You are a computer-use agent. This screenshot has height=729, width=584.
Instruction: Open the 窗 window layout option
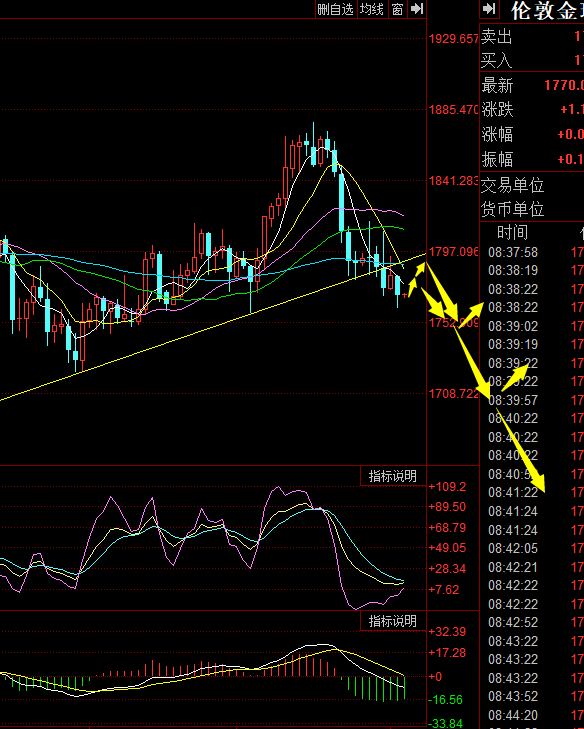(398, 9)
